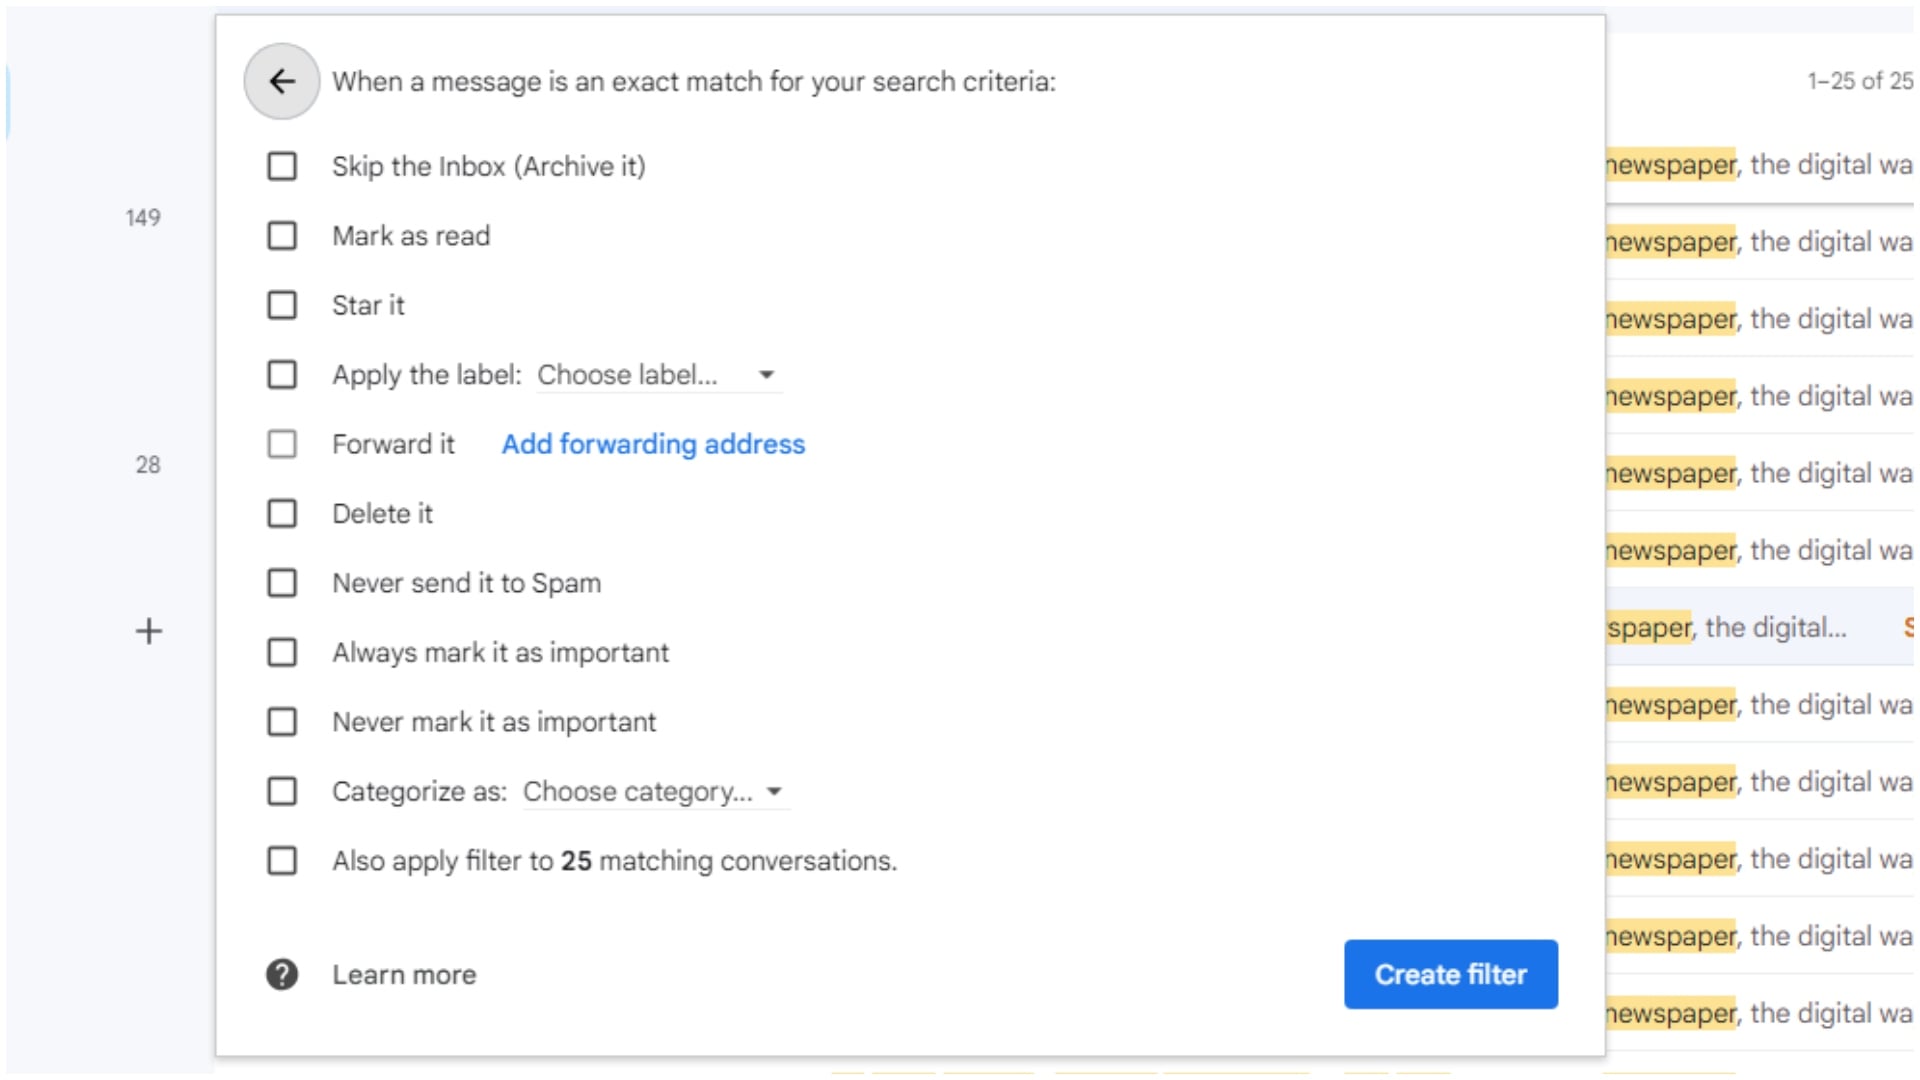Click the Create filter button
Screen dimensions: 1920x1080
pos(1450,974)
